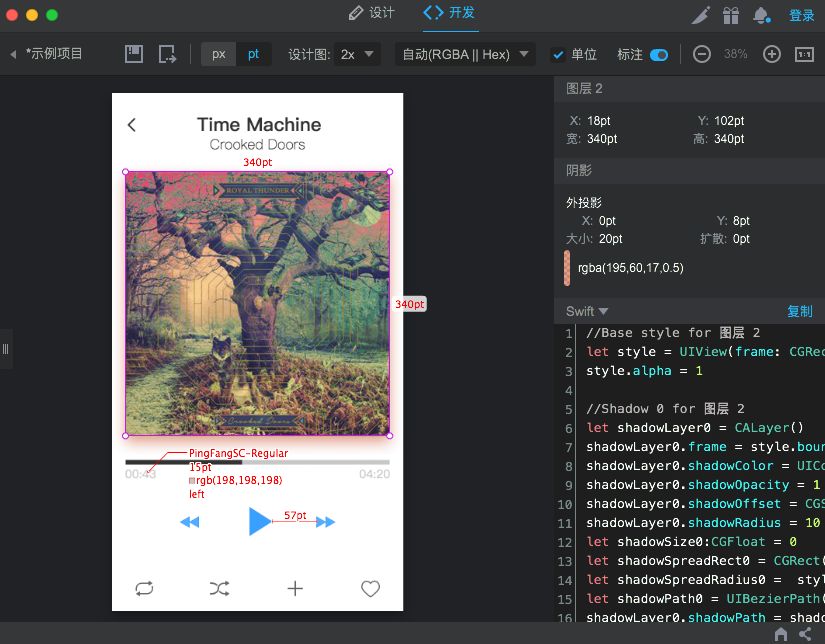Screen dimensions: 825x644
Task: Open the gift box icon
Action: [x=731, y=15]
